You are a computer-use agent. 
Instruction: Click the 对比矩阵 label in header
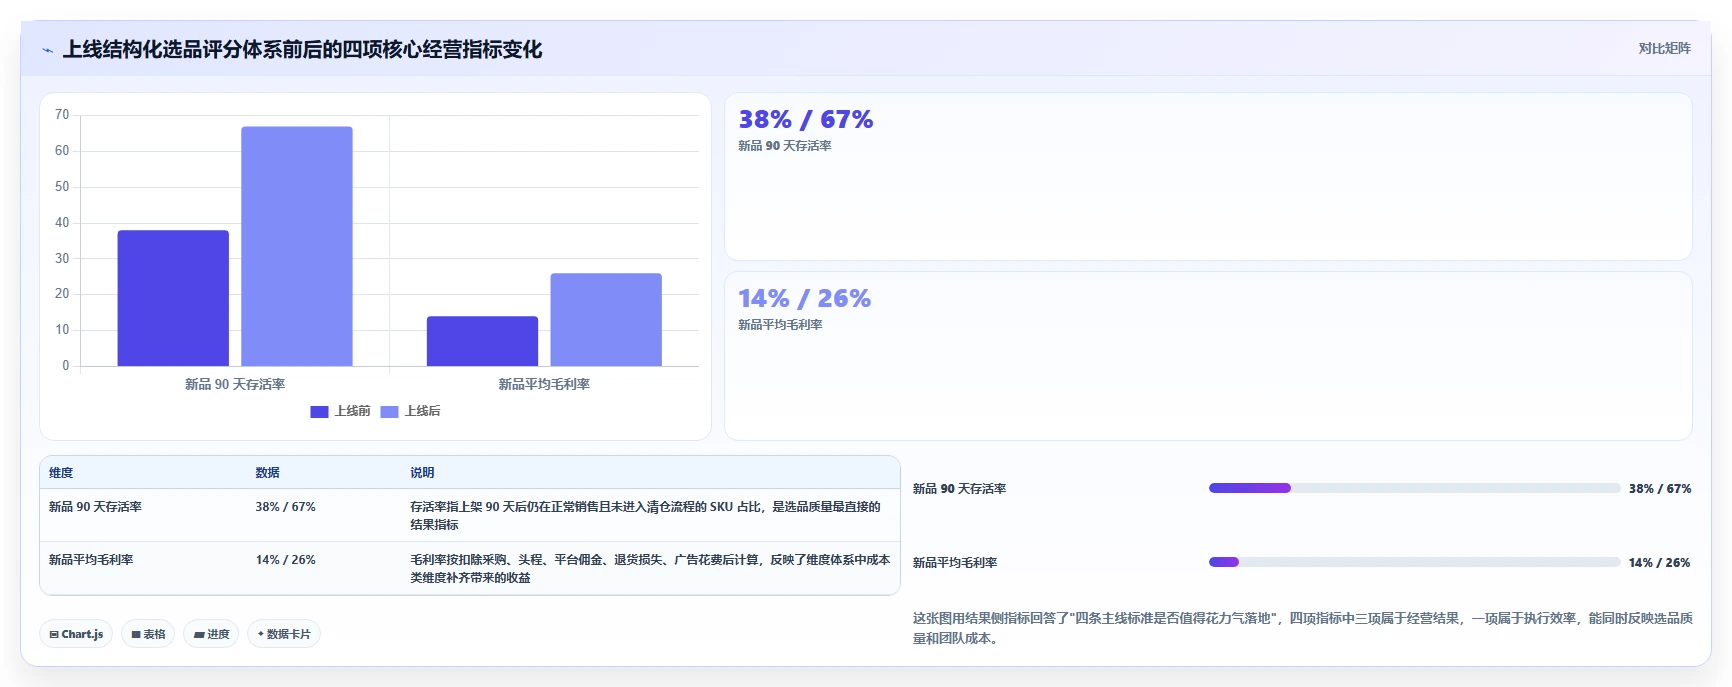1664,48
